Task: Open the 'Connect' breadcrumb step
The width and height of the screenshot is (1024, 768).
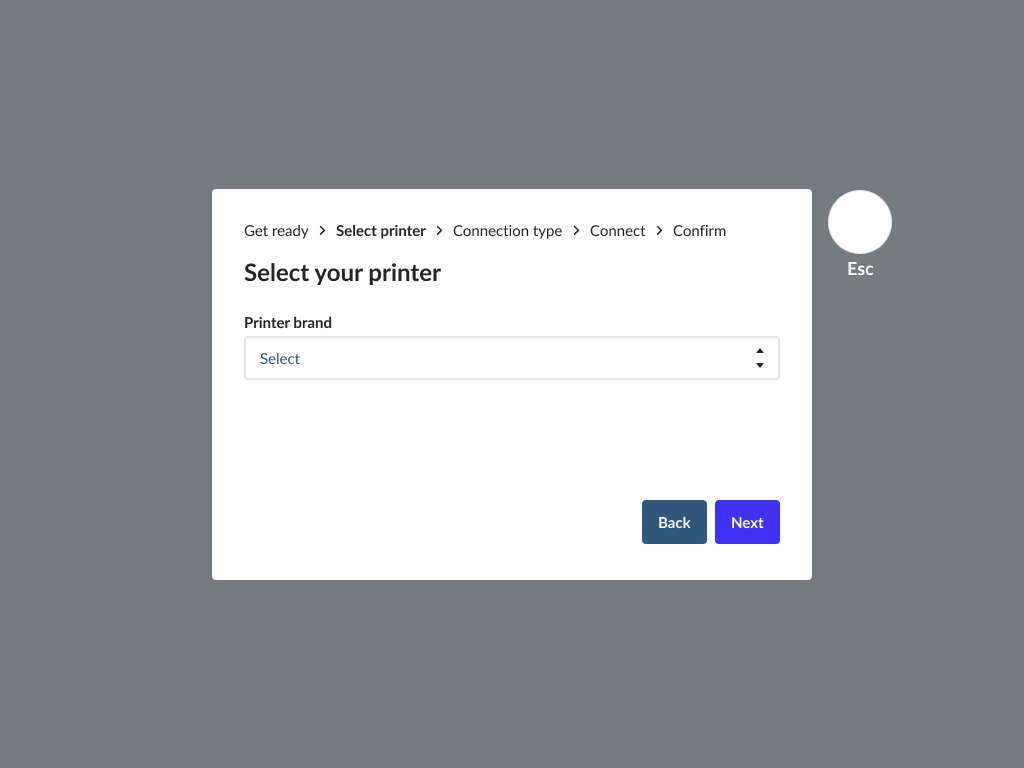Action: (x=618, y=231)
